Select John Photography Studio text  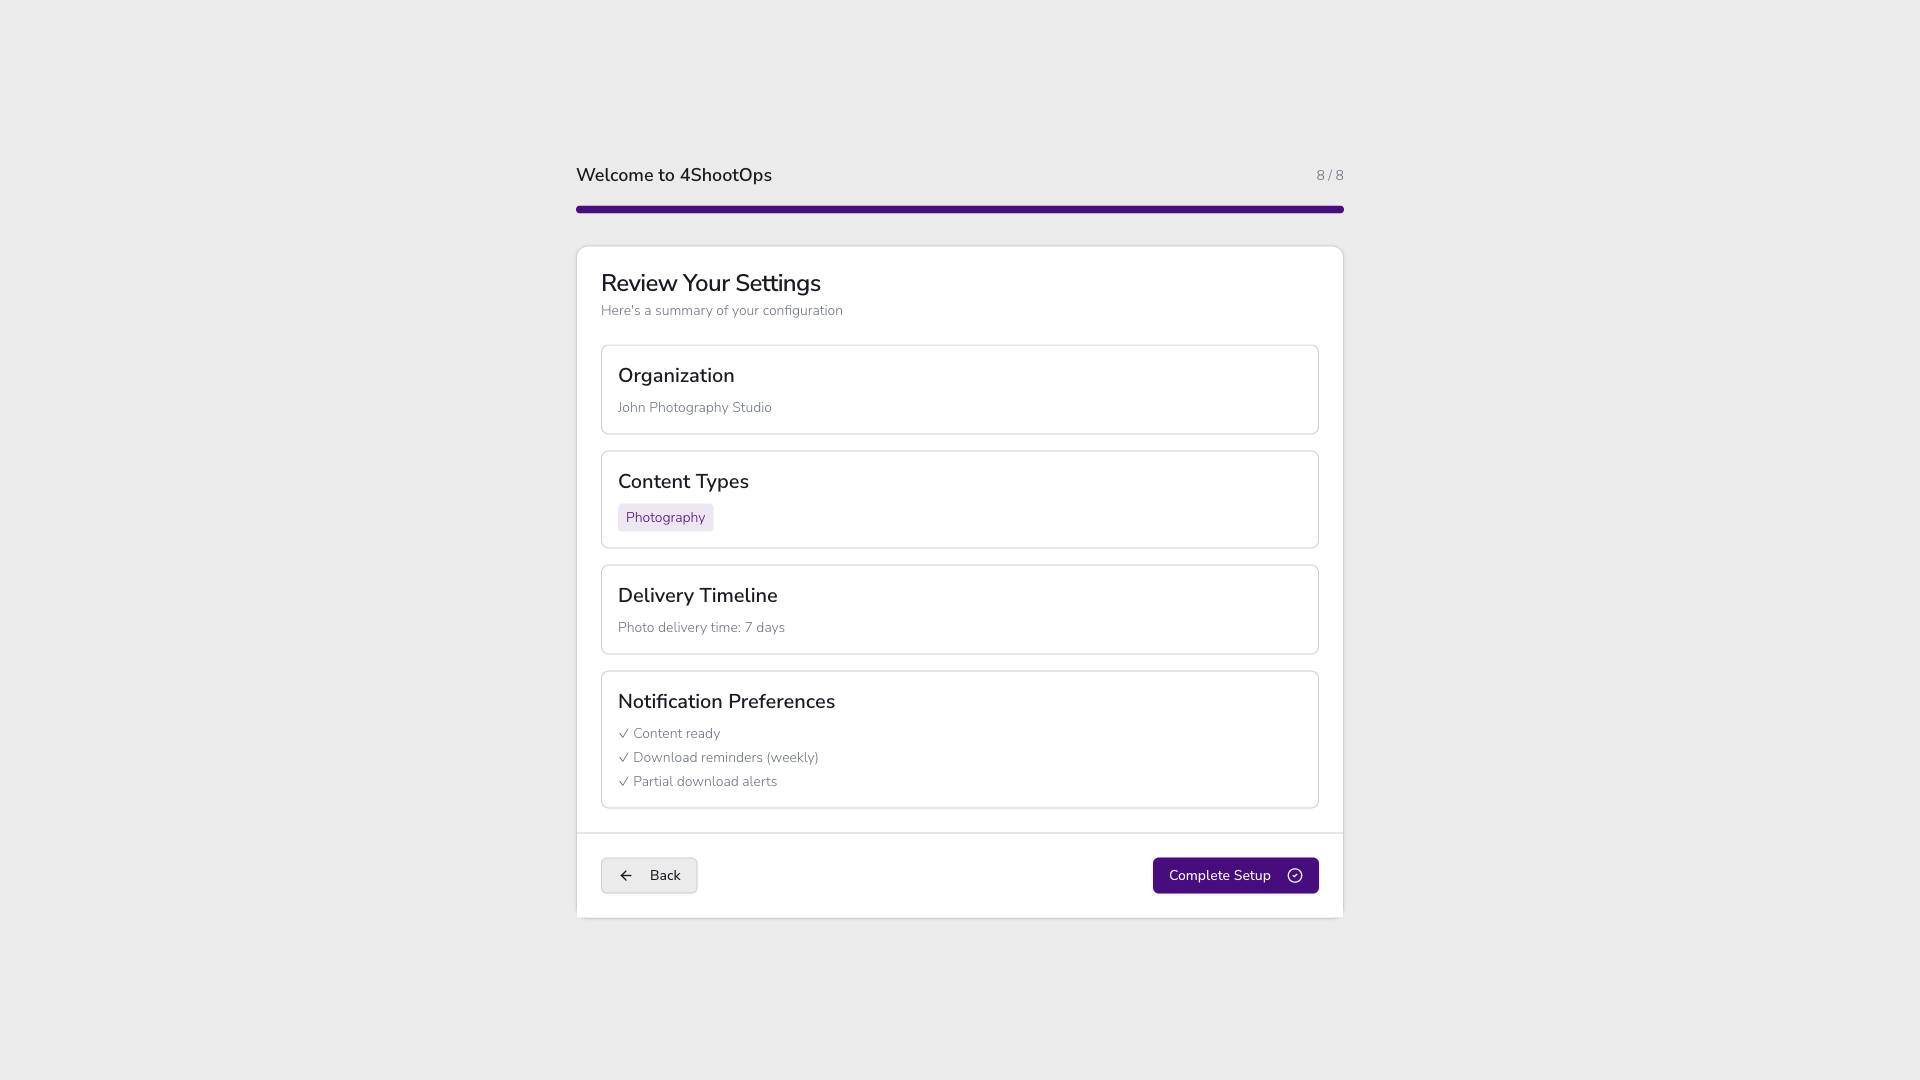click(x=694, y=407)
